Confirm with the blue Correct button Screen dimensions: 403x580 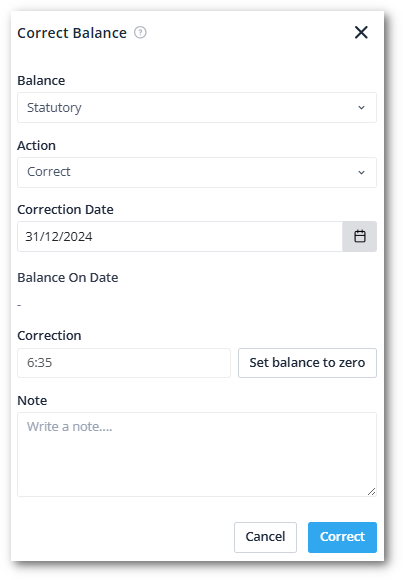(342, 537)
